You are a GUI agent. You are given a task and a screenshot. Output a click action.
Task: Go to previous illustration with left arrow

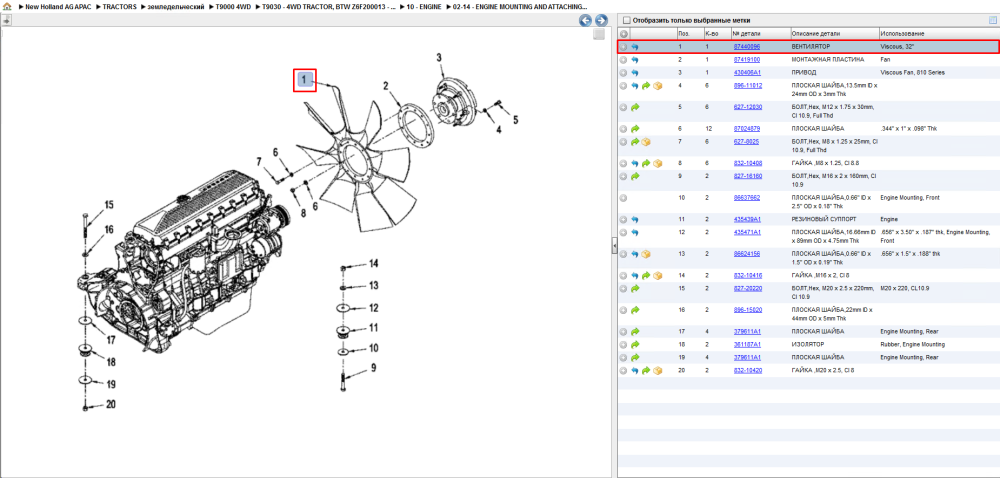(x=585, y=20)
